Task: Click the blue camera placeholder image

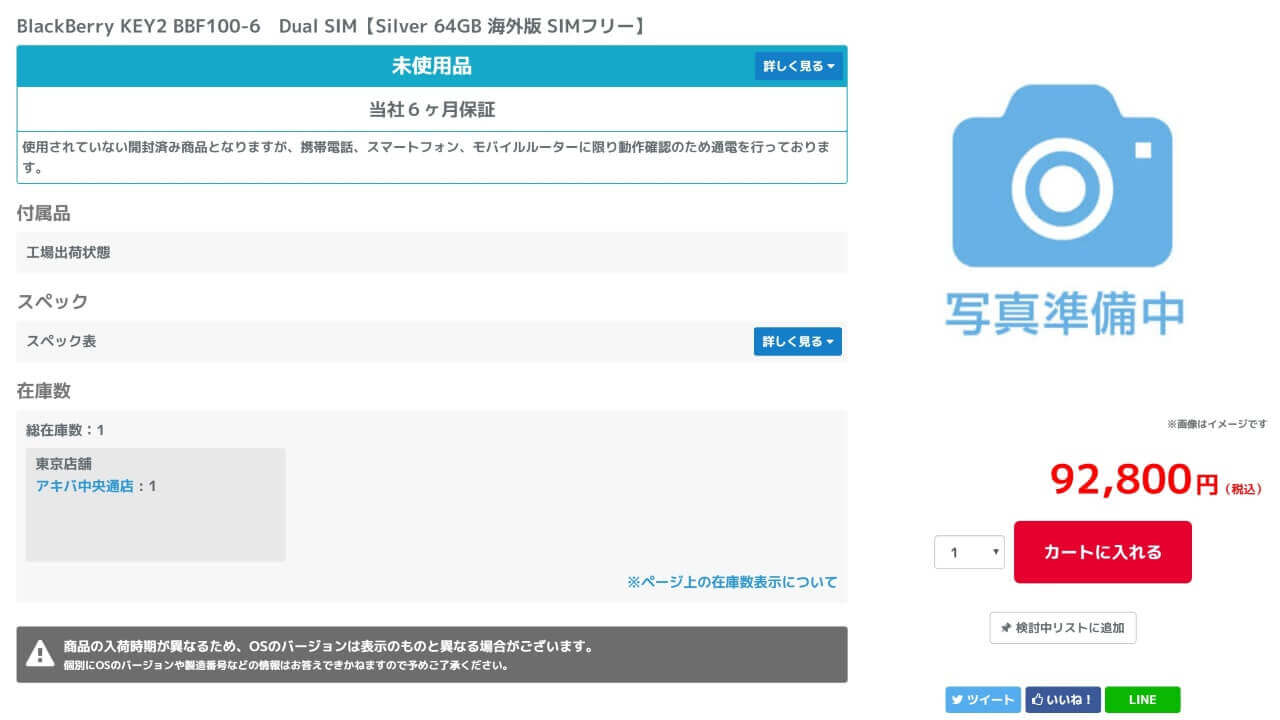Action: click(x=1062, y=177)
